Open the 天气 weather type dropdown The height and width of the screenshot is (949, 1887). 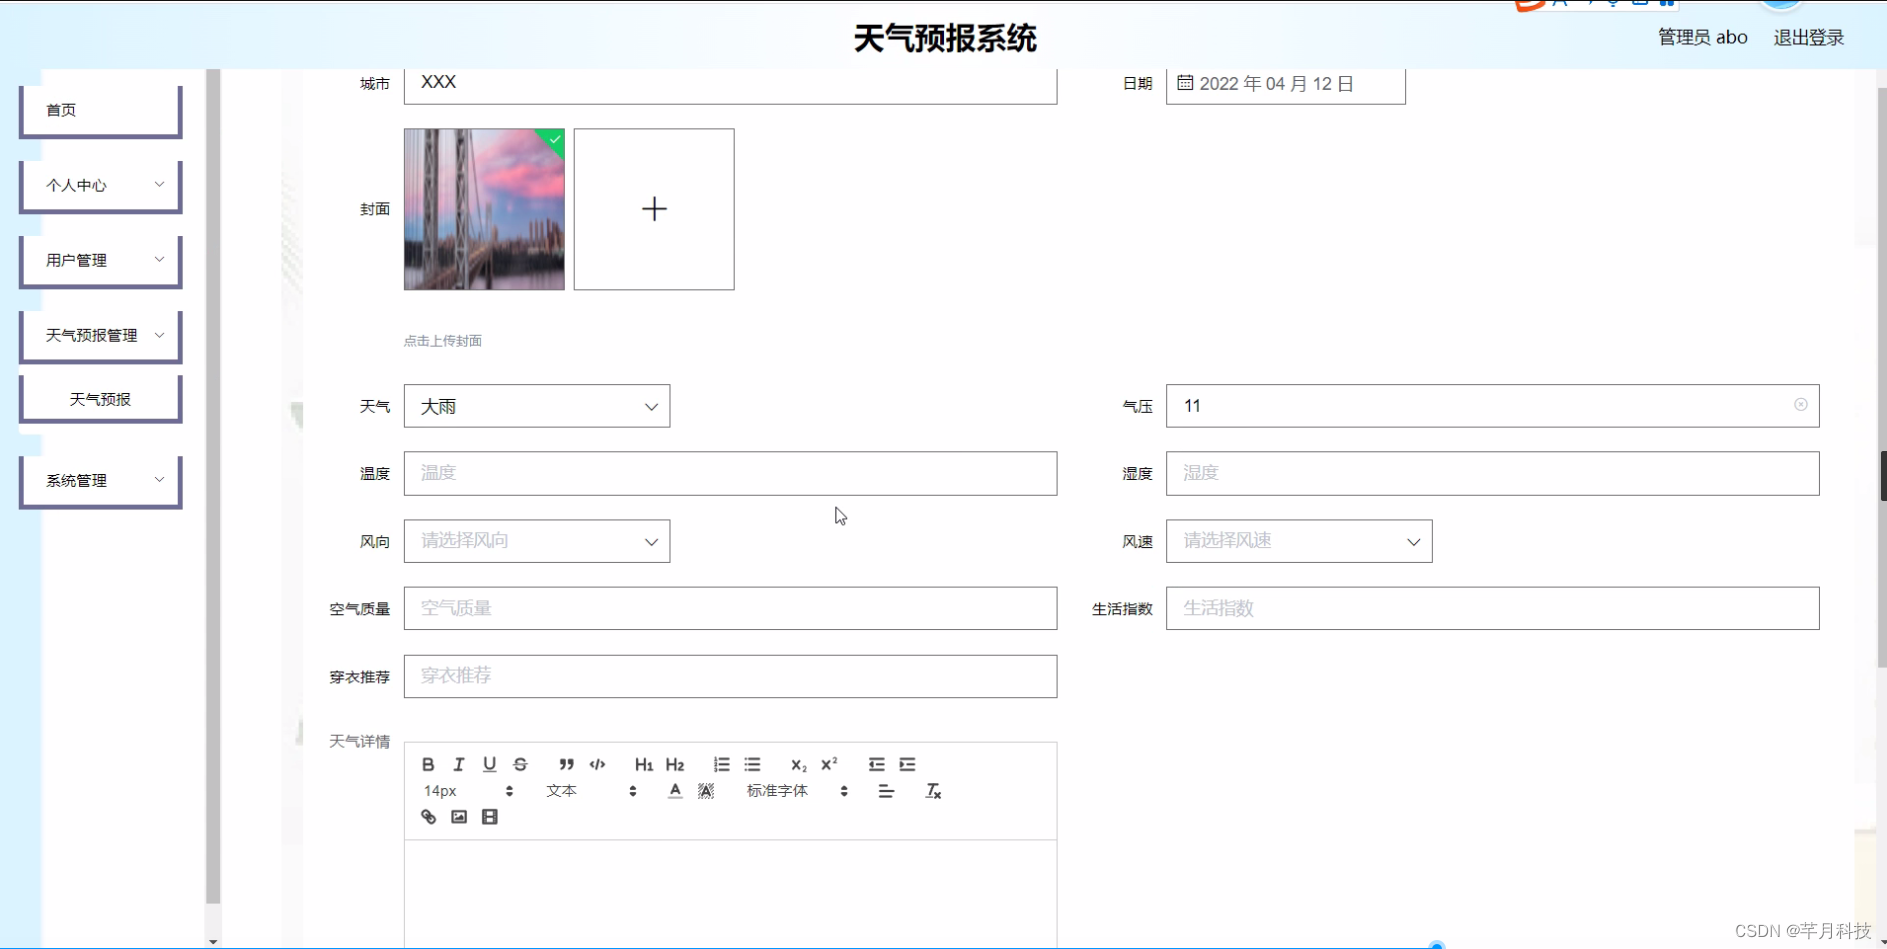(537, 406)
